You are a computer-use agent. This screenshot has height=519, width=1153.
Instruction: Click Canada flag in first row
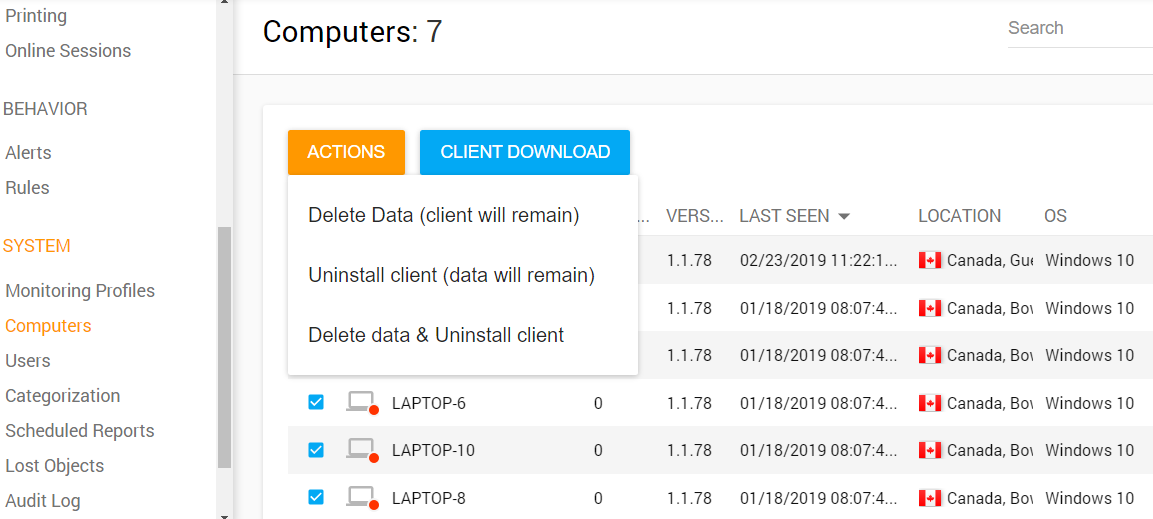930,260
